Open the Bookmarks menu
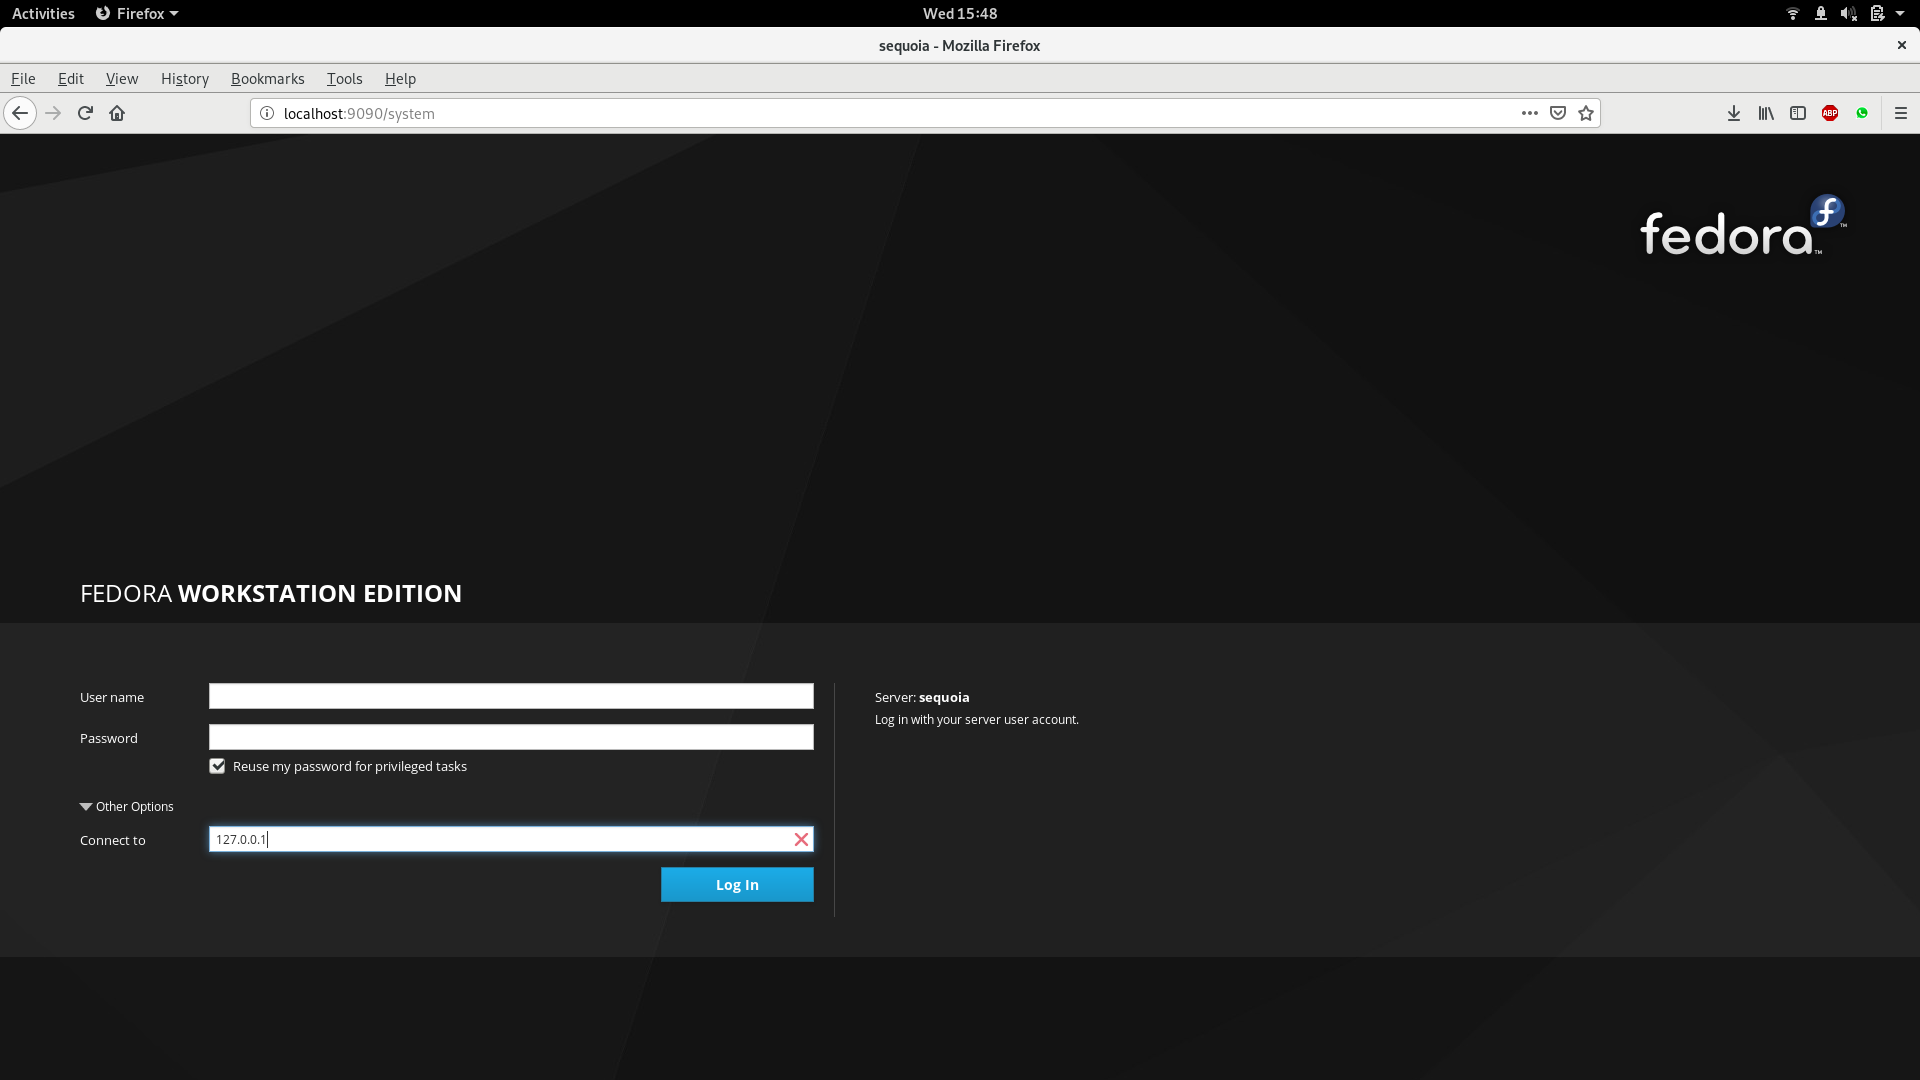 (x=267, y=78)
